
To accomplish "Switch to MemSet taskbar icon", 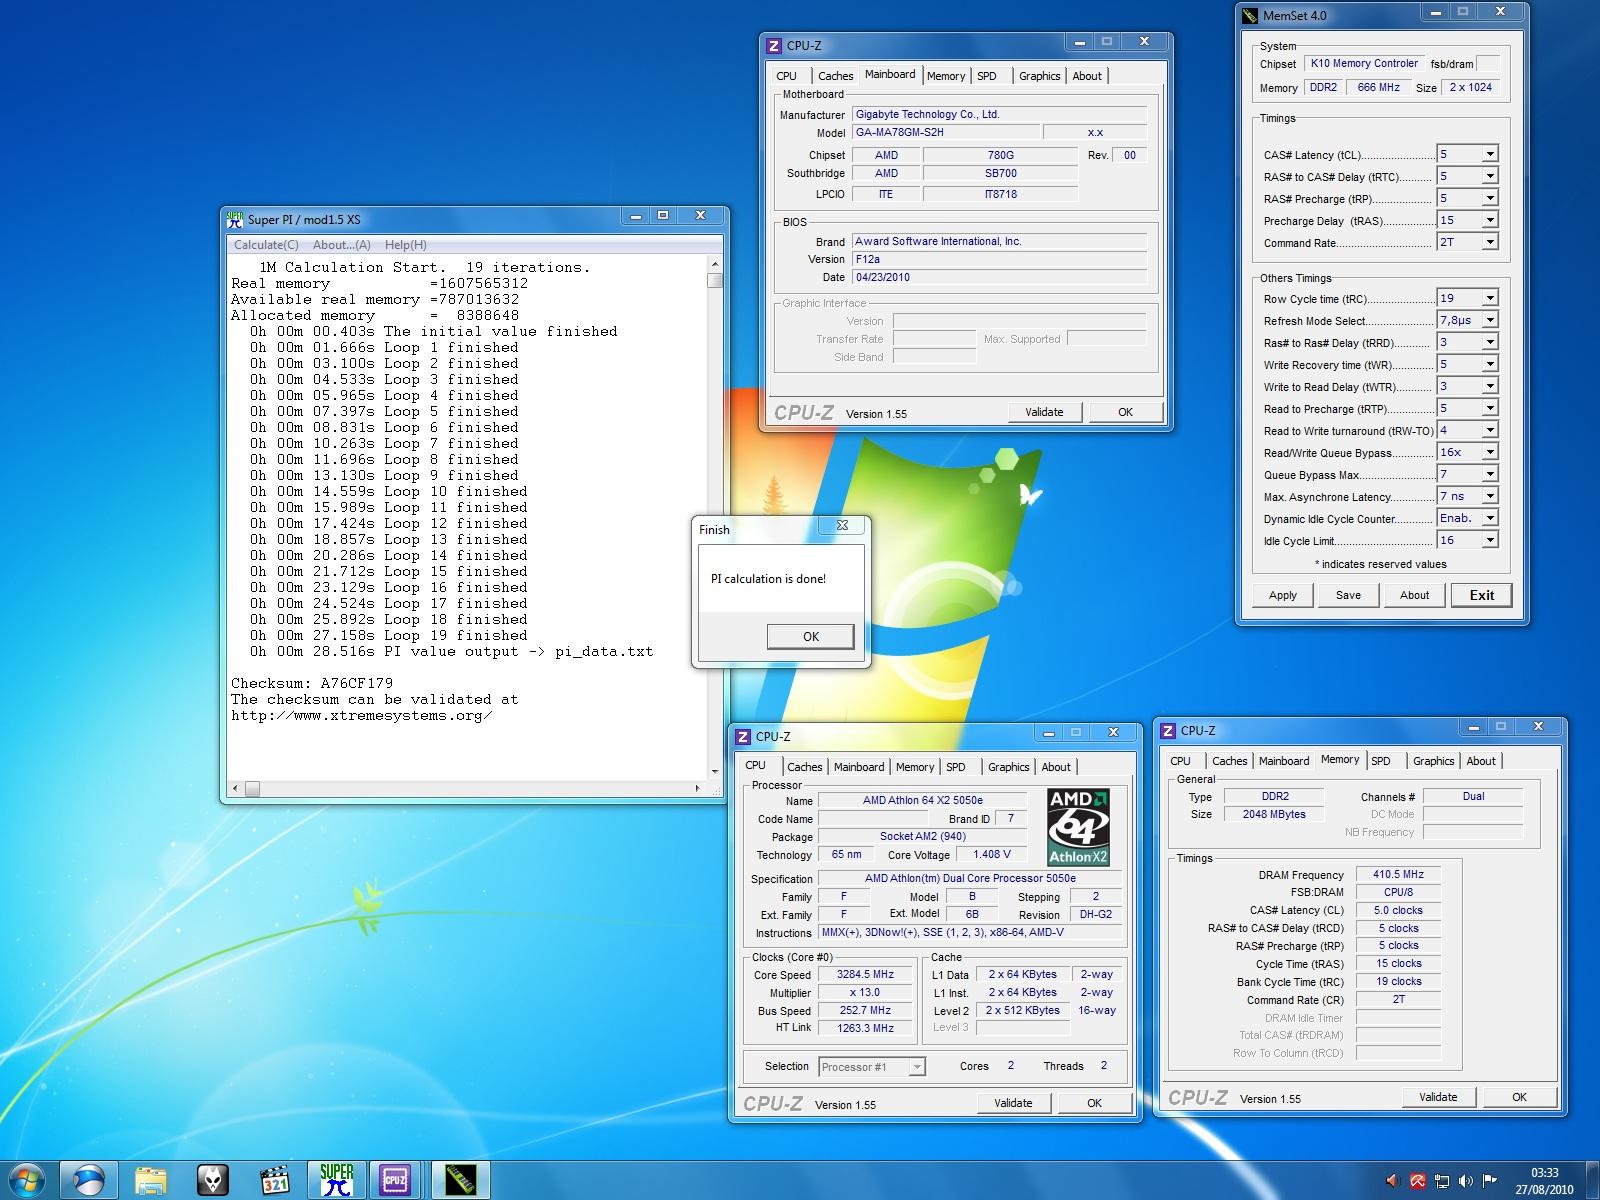I will tap(461, 1180).
